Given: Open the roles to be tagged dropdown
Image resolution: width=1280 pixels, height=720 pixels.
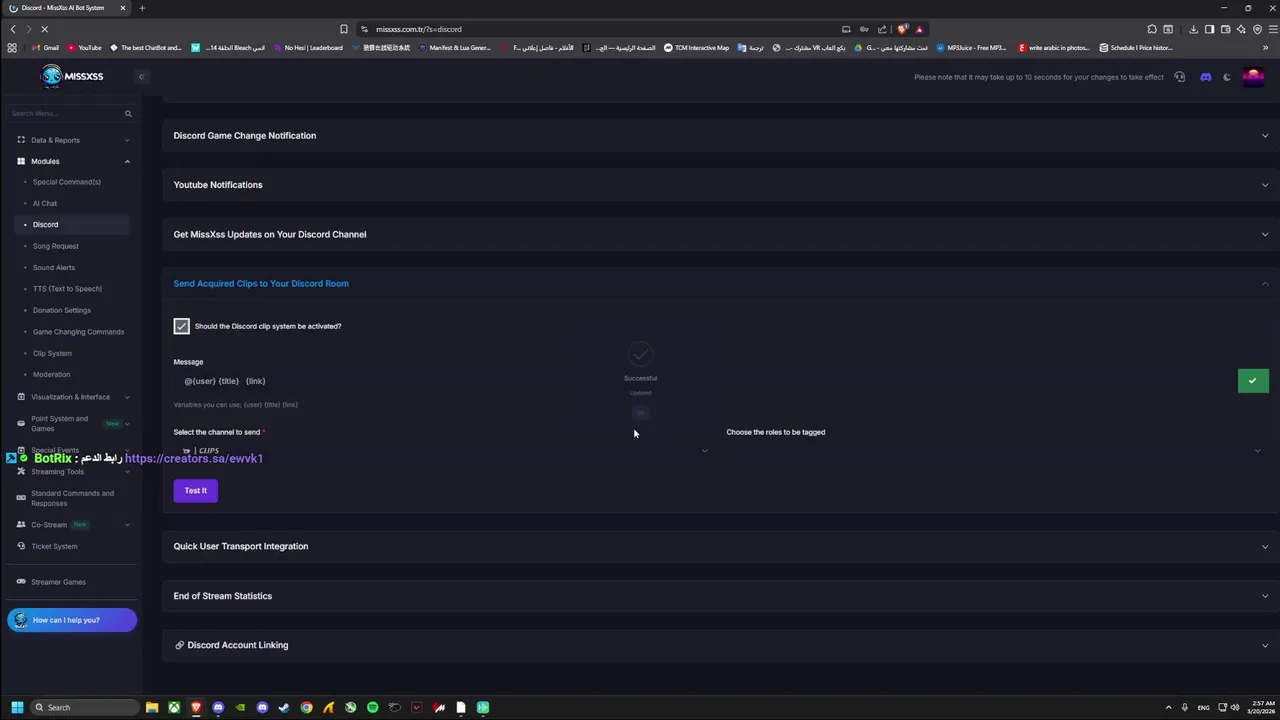Looking at the screenshot, I should pyautogui.click(x=995, y=451).
